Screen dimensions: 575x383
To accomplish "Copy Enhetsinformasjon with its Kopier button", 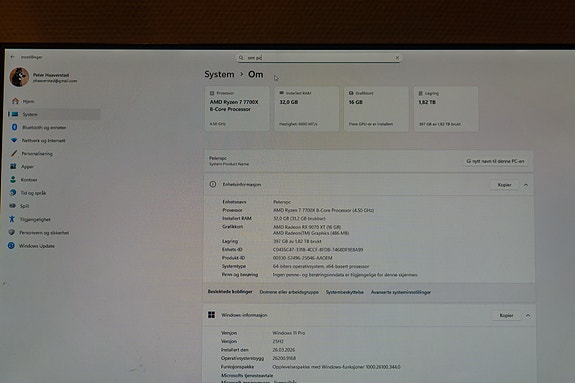I will tap(504, 185).
